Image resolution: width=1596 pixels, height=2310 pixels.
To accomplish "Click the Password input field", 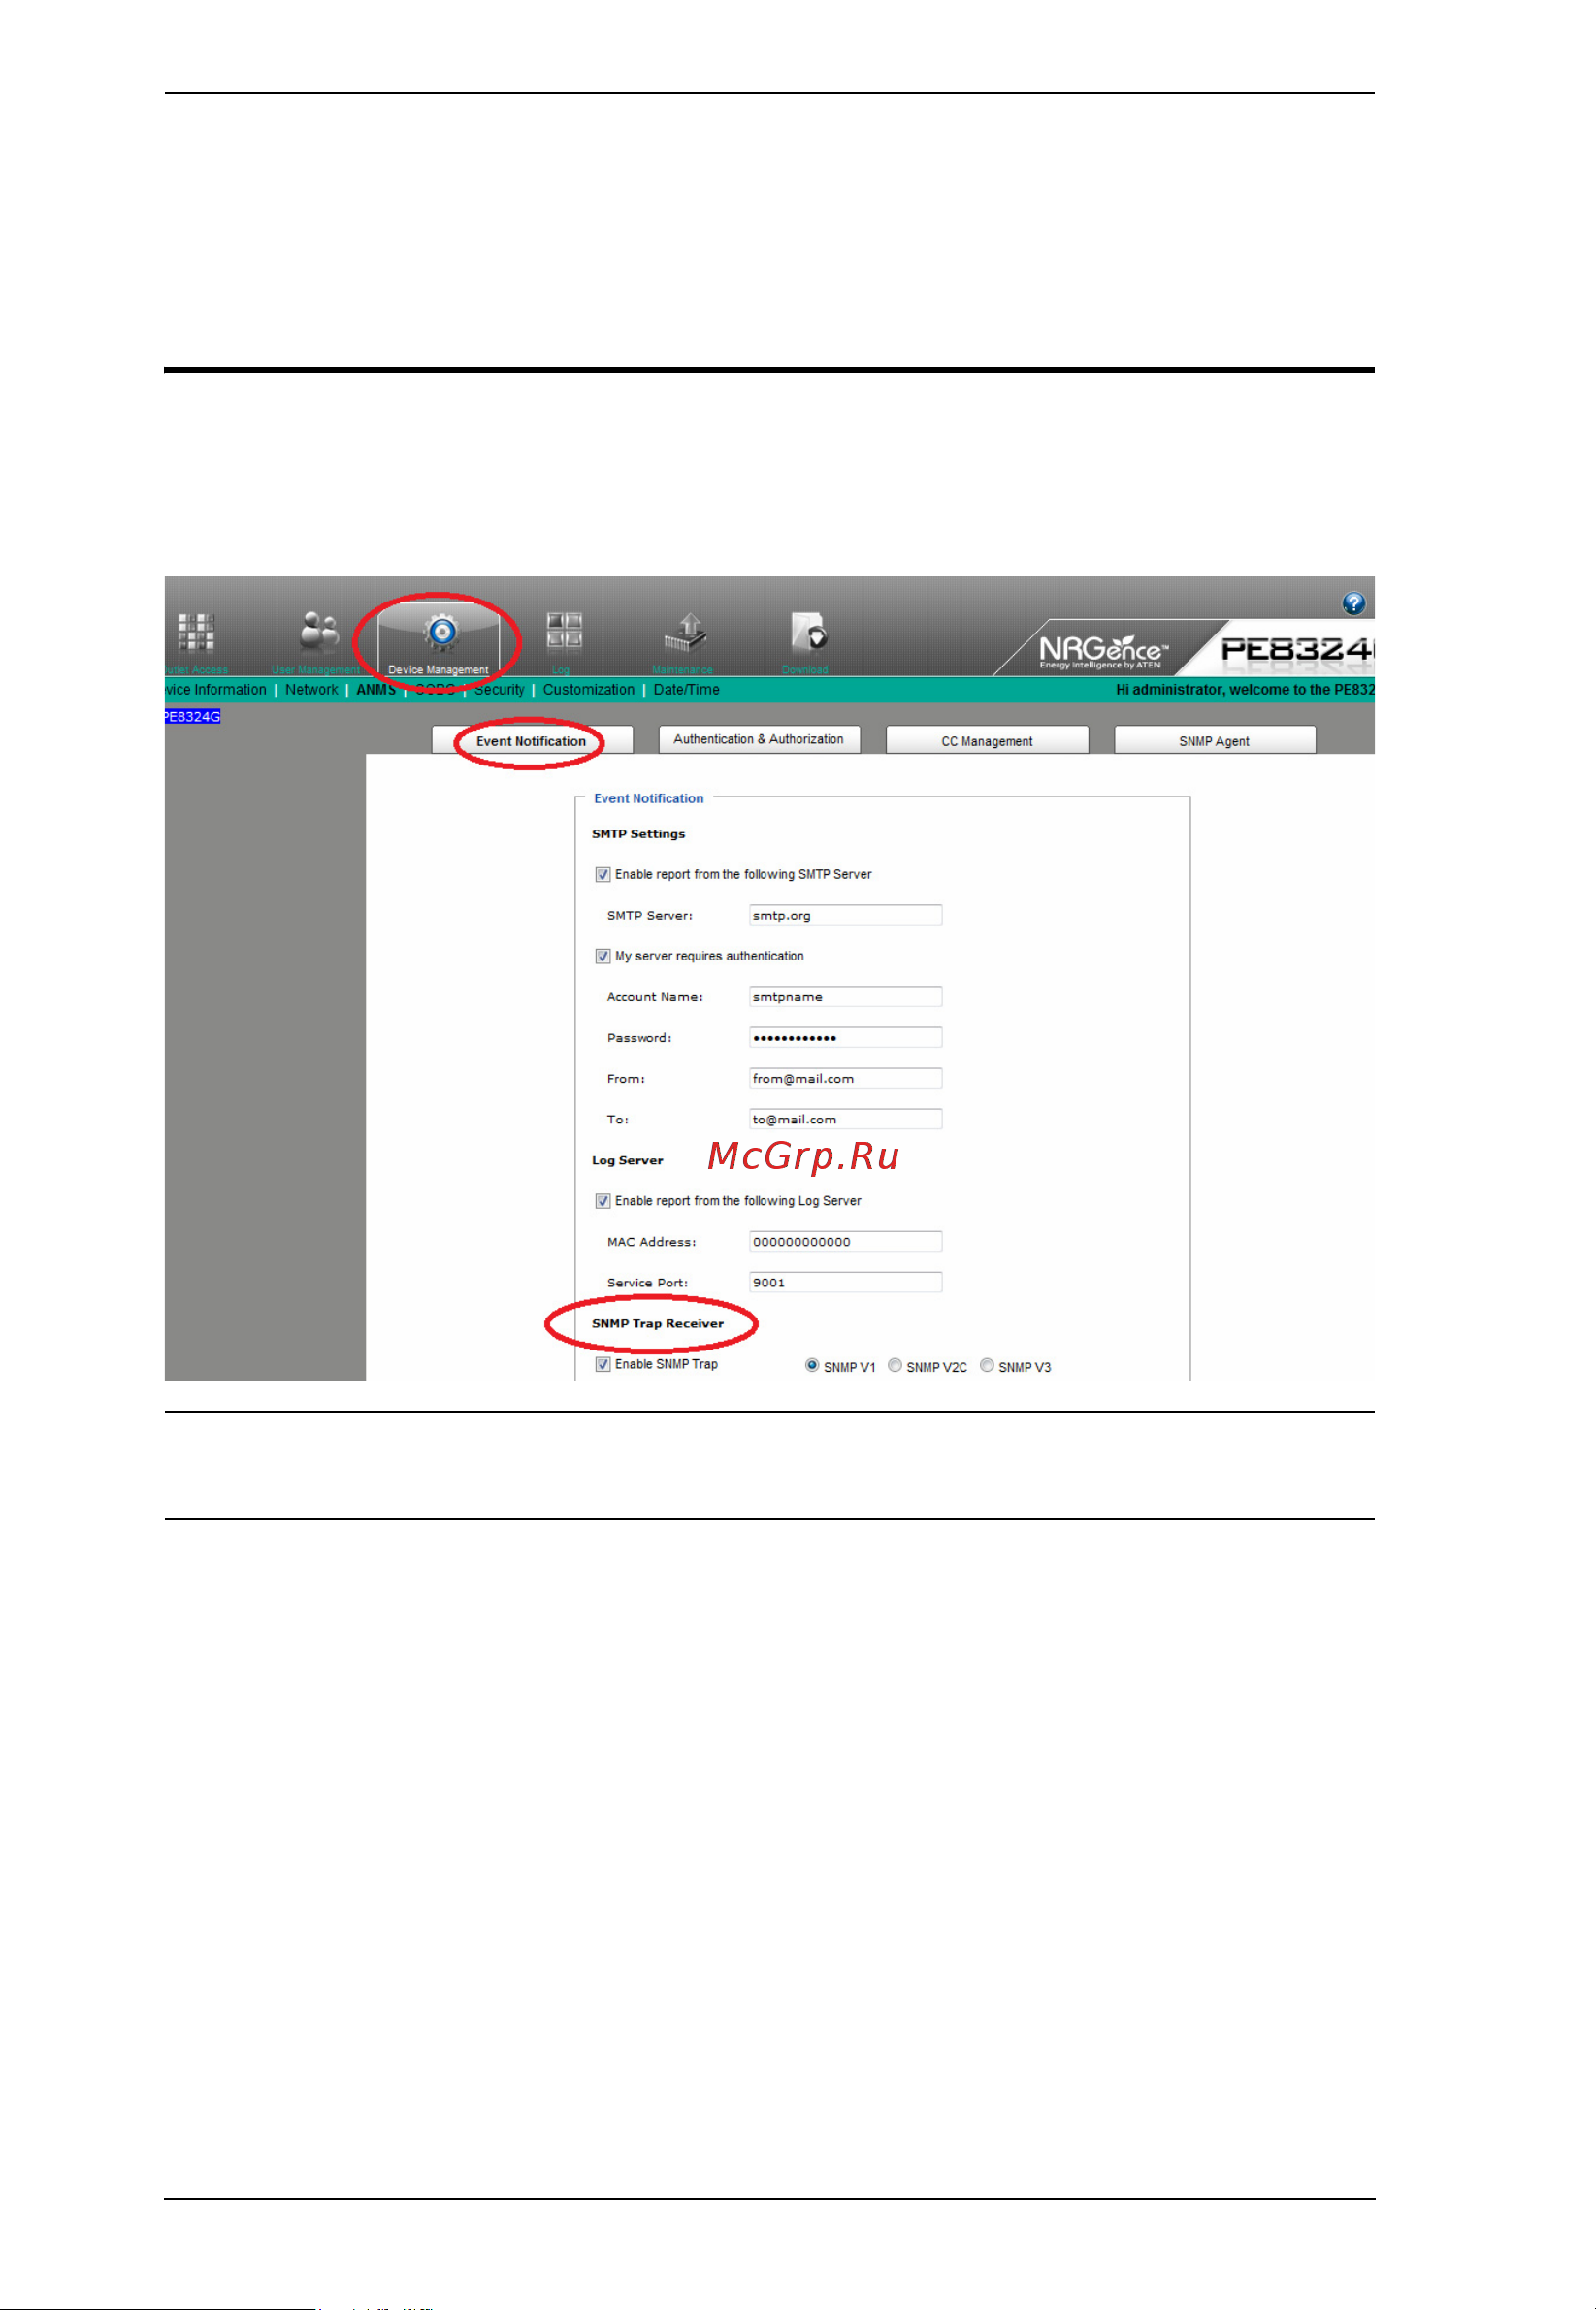I will pyautogui.click(x=845, y=1038).
